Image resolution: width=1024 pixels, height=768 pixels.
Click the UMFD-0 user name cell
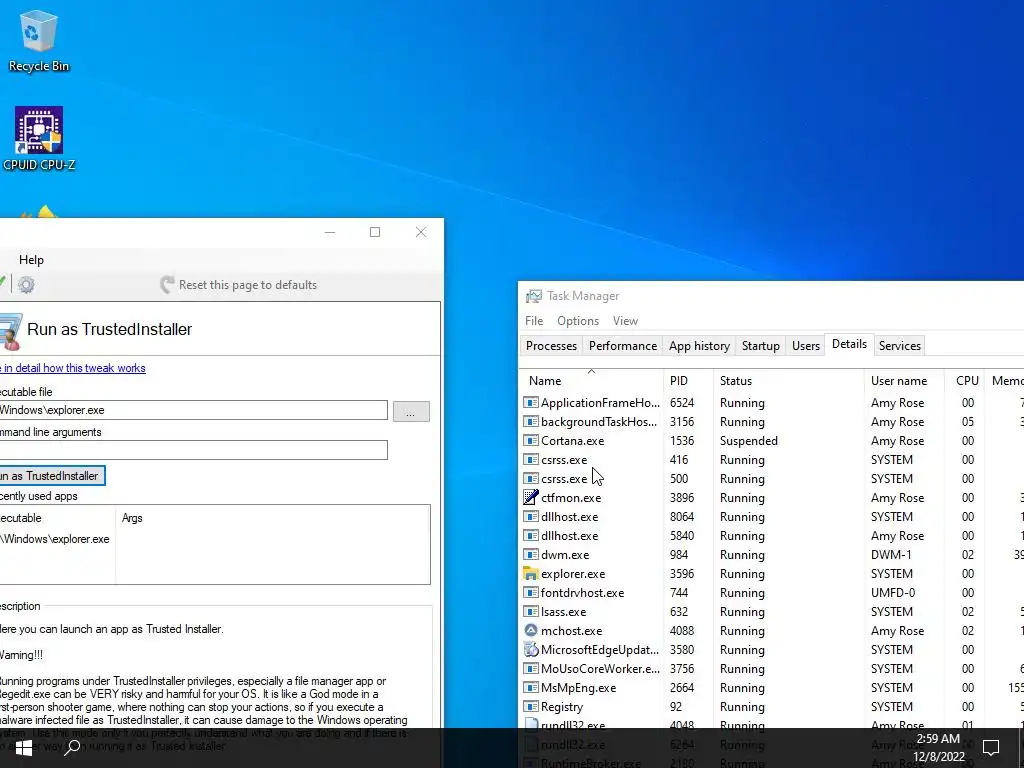pyautogui.click(x=893, y=592)
